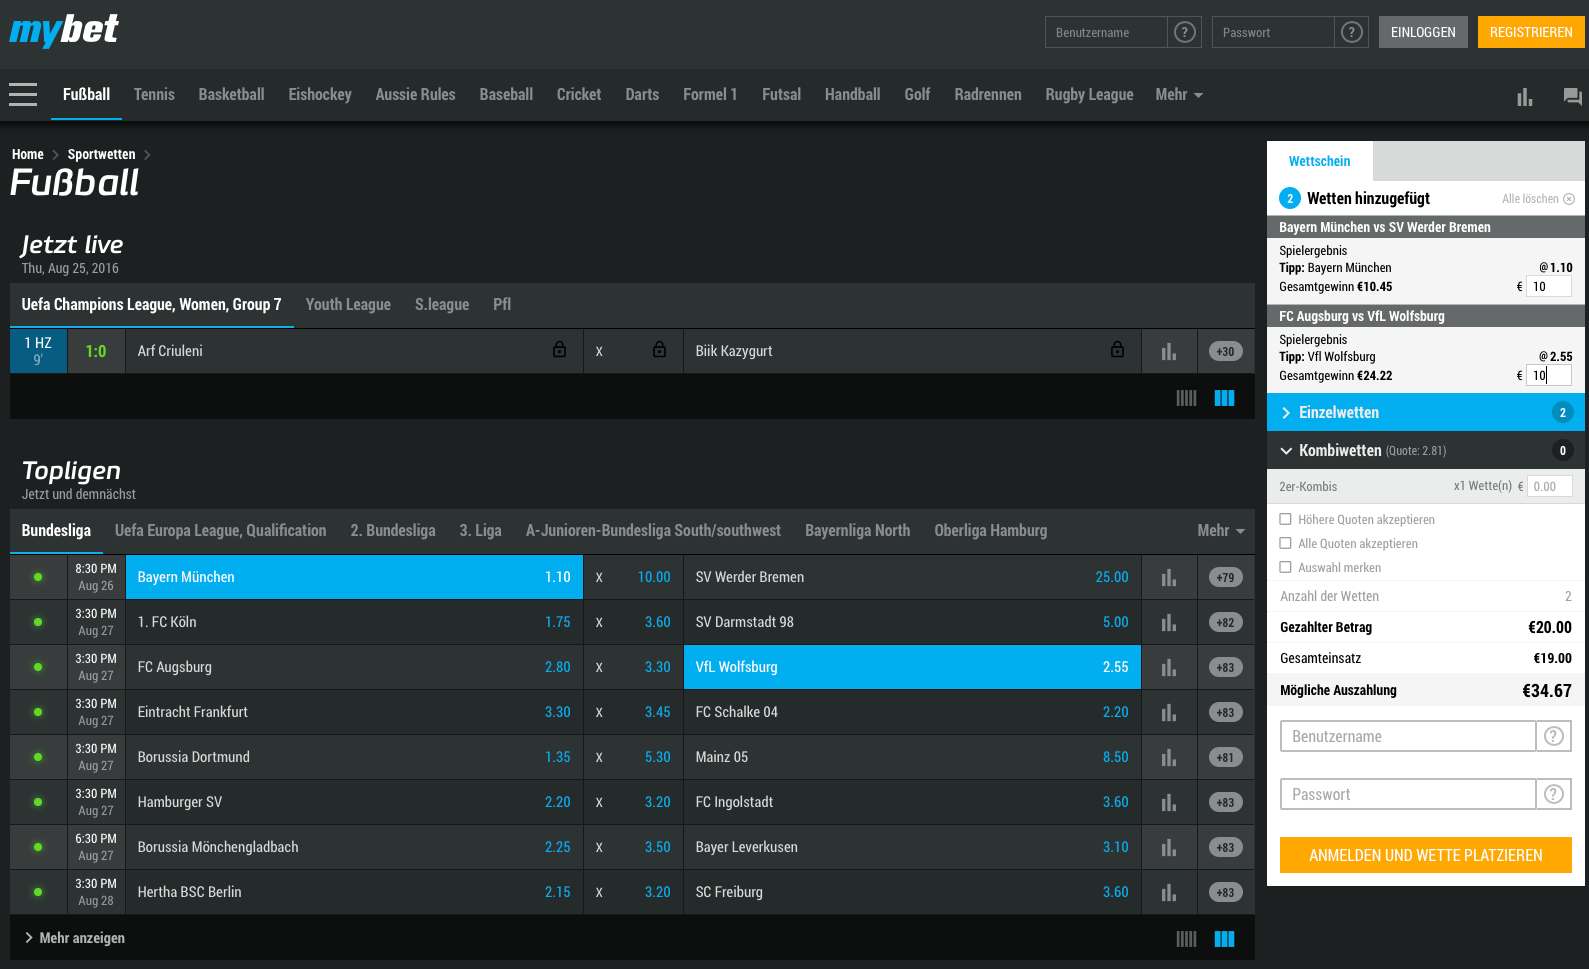Clear all bets with Alle löschen icon

pyautogui.click(x=1569, y=199)
